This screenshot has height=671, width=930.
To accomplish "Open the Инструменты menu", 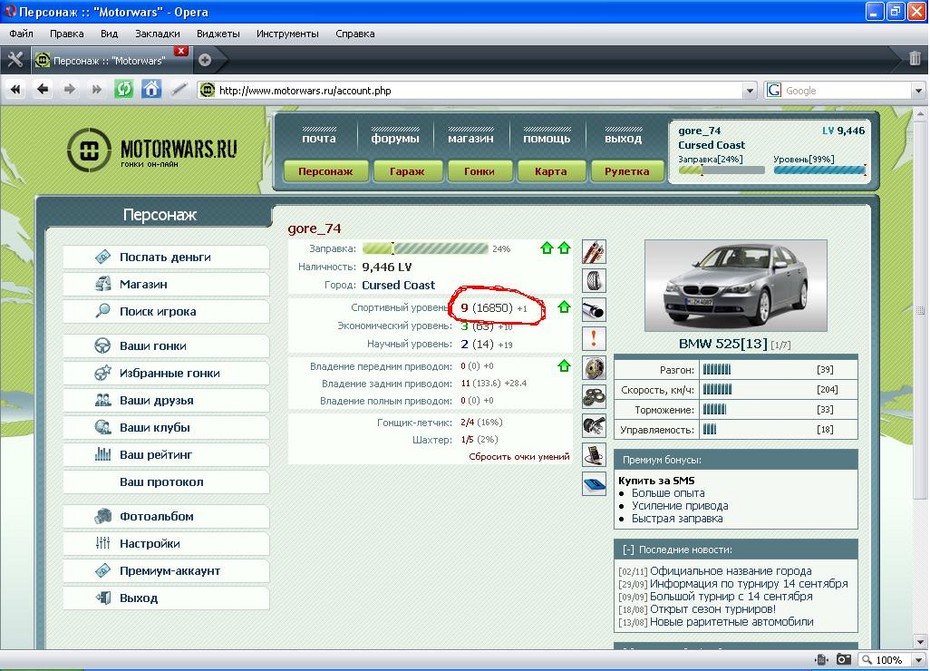I will (x=287, y=34).
